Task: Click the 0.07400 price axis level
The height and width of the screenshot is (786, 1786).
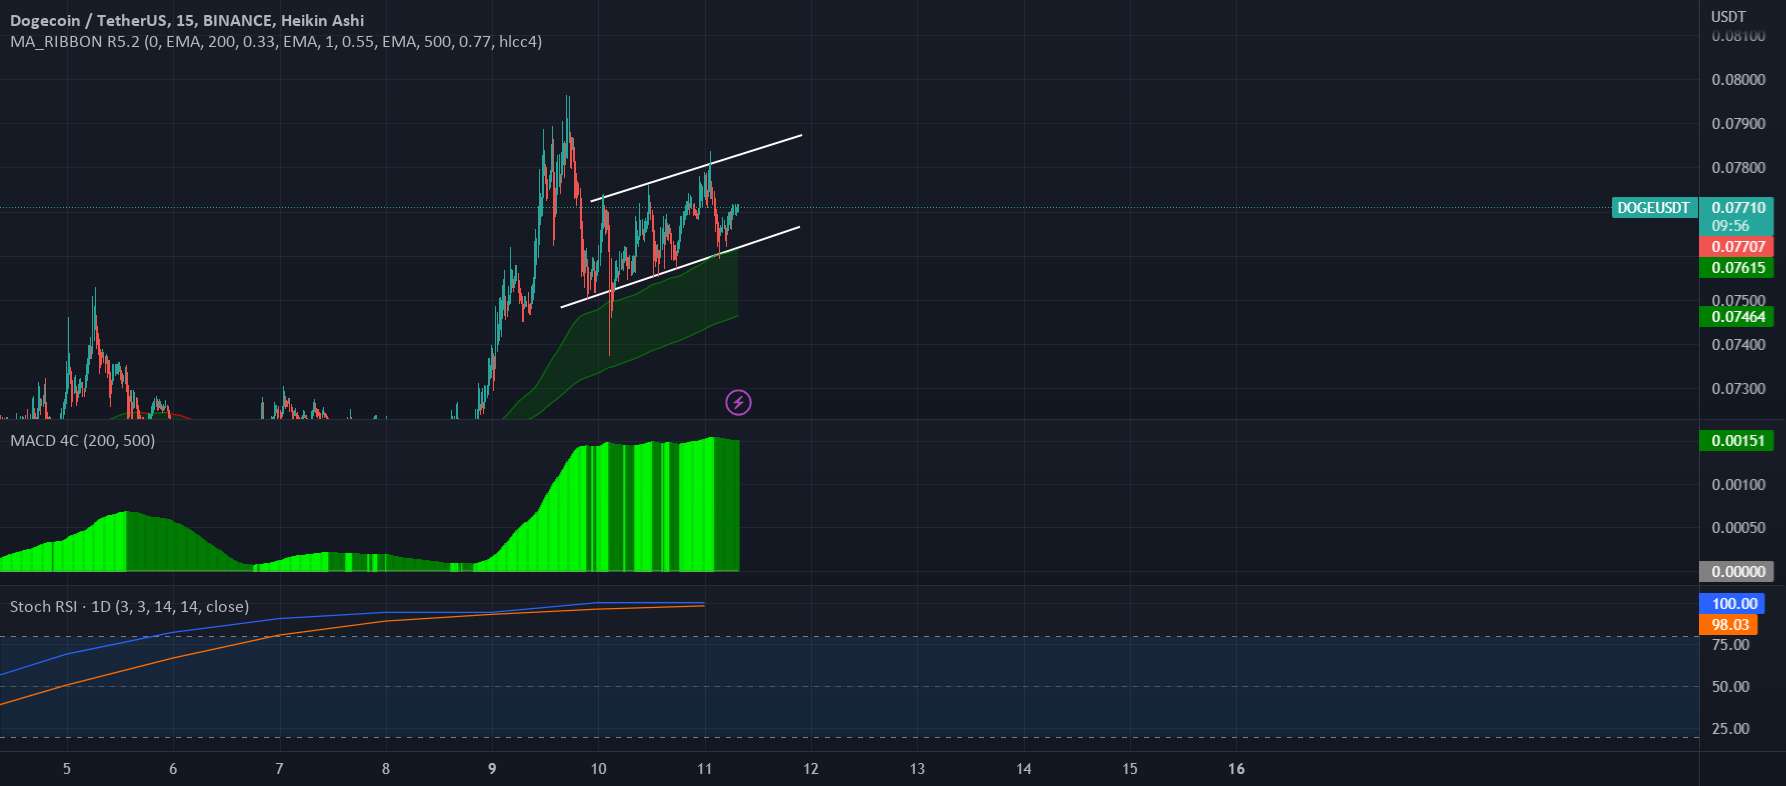Action: tap(1738, 345)
